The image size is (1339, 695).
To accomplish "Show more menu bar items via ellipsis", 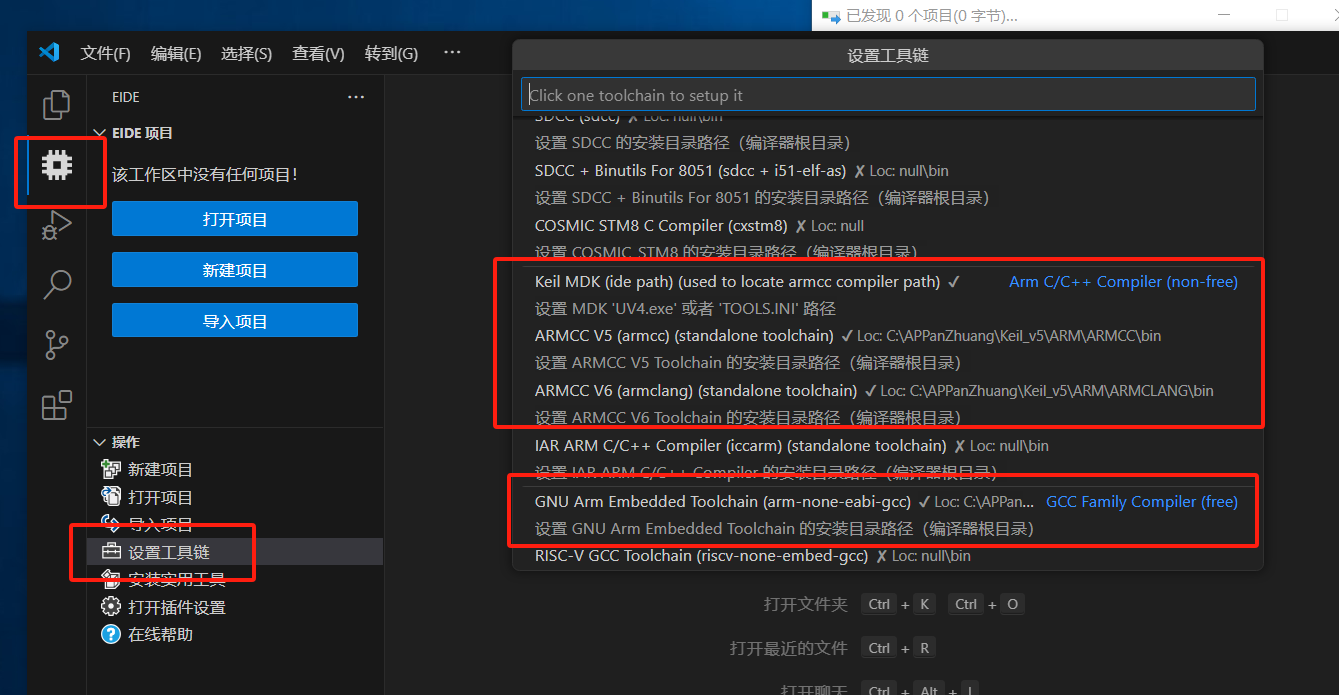I will (x=452, y=52).
